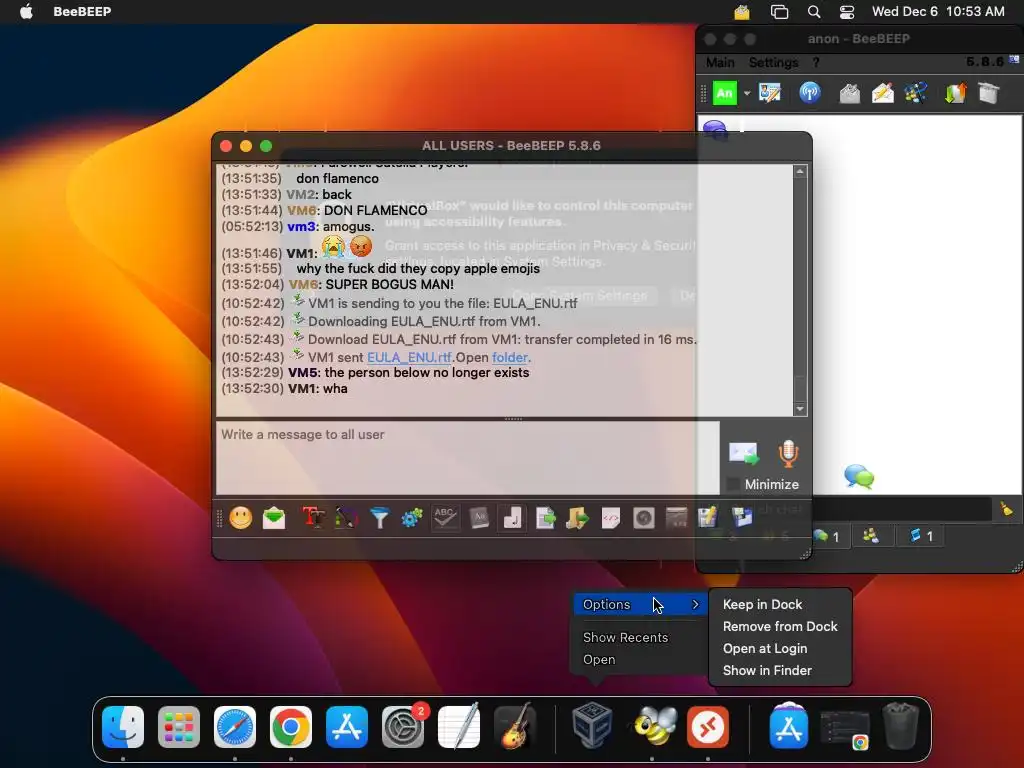Open the ? help menu in anon window
The width and height of the screenshot is (1024, 768).
(816, 62)
